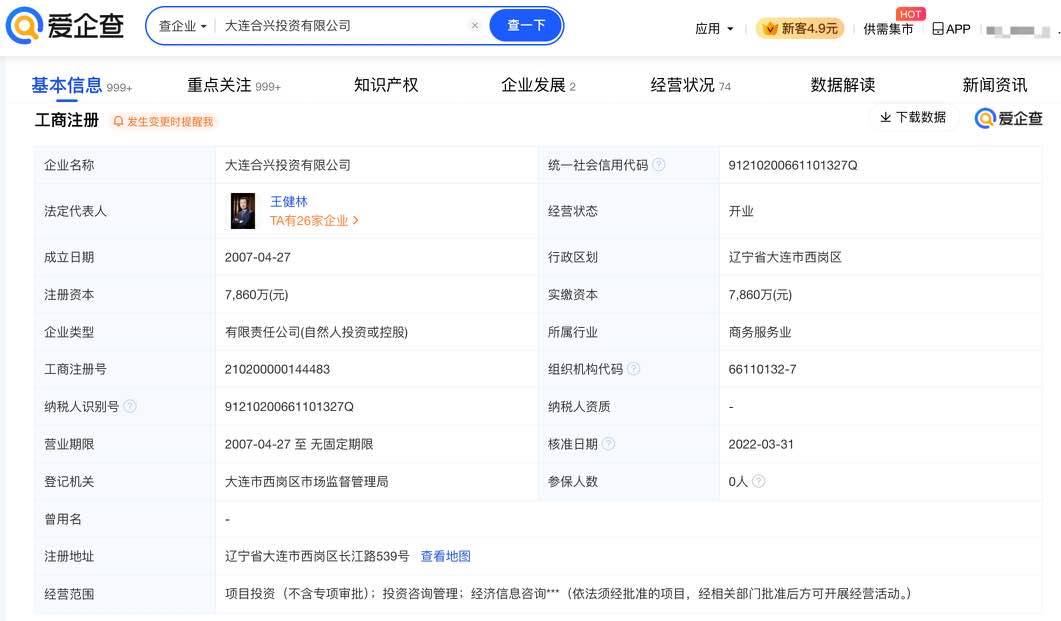Clear the search box with the × icon

tap(475, 24)
